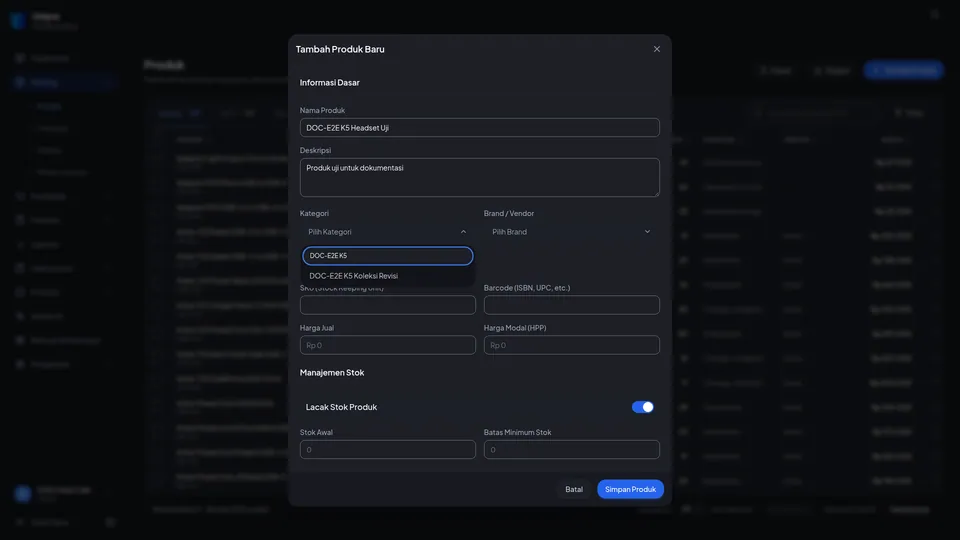Click the chevron in the Kategori dropdown
Image resolution: width=960 pixels, height=540 pixels.
tap(463, 232)
